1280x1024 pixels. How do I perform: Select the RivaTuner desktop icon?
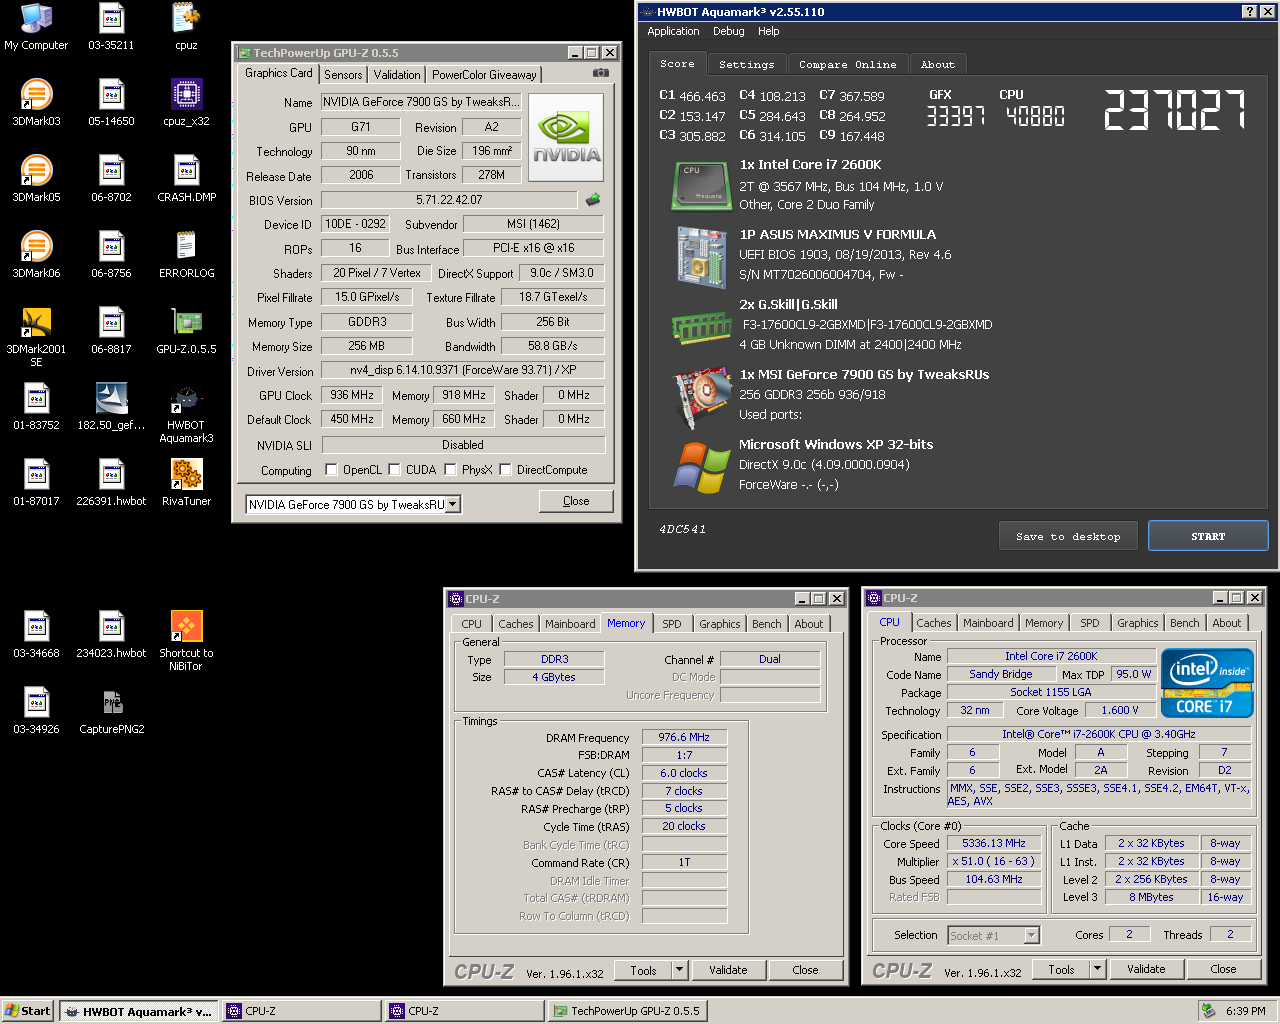(186, 482)
